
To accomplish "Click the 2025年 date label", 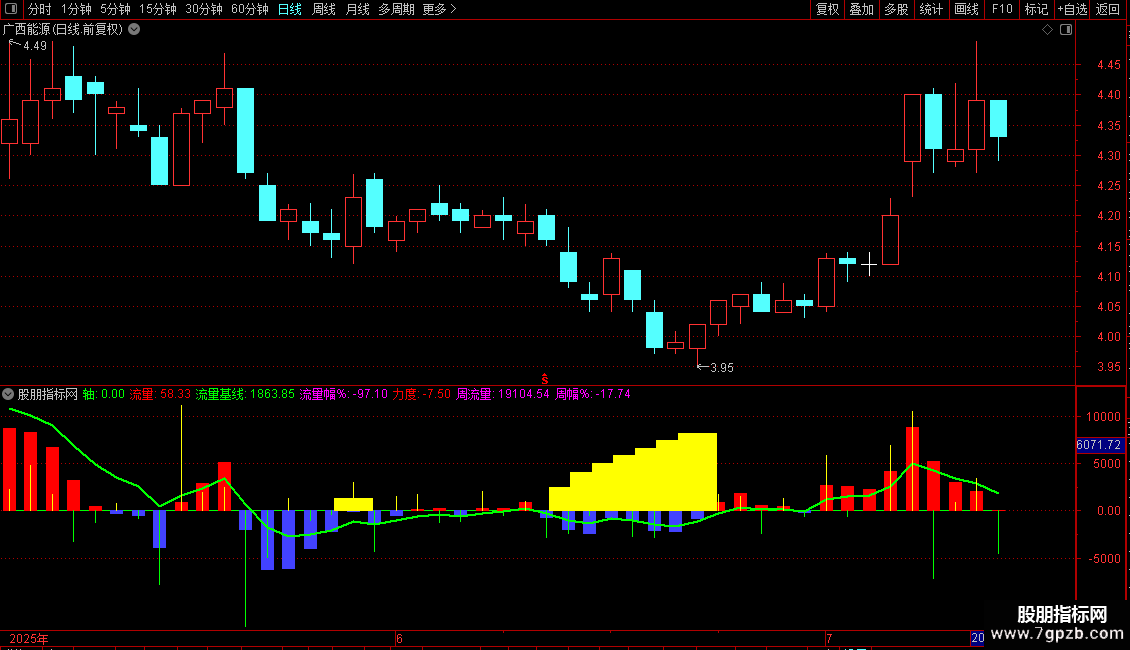I will (x=29, y=639).
